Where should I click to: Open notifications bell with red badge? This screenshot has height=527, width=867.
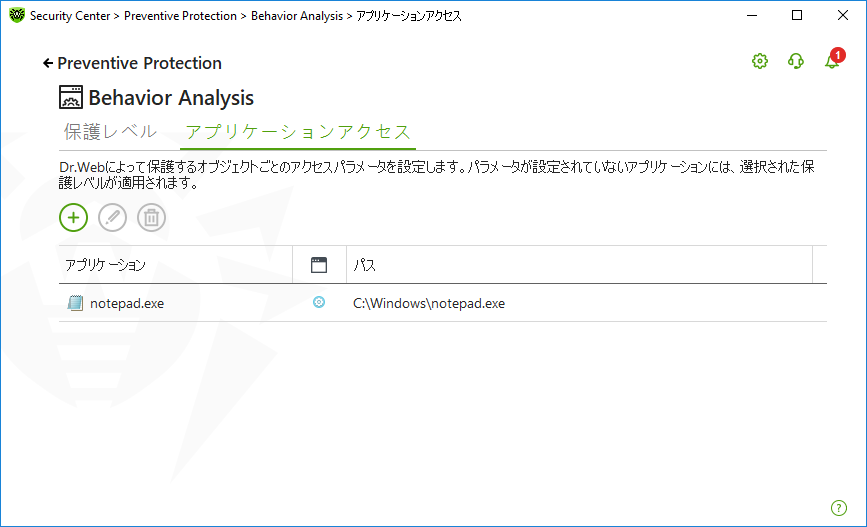[x=834, y=59]
